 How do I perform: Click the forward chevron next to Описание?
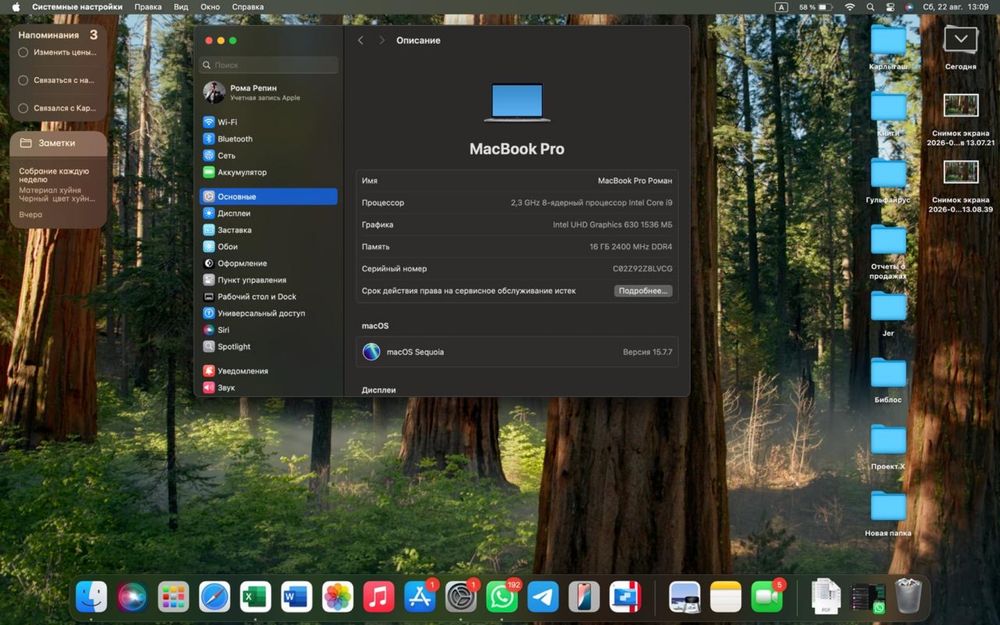pos(381,40)
